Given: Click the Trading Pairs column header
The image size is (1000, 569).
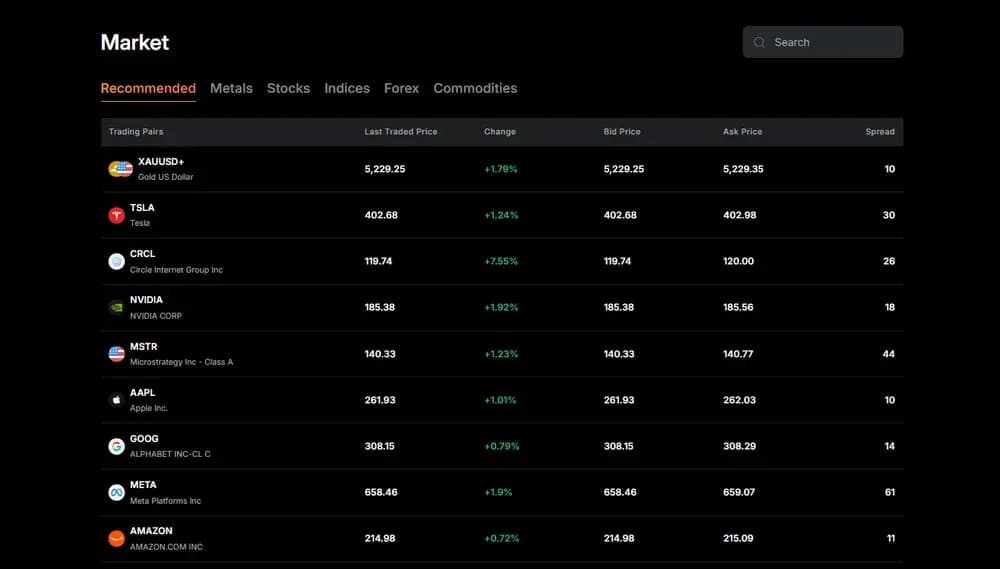Looking at the screenshot, I should pyautogui.click(x=136, y=131).
